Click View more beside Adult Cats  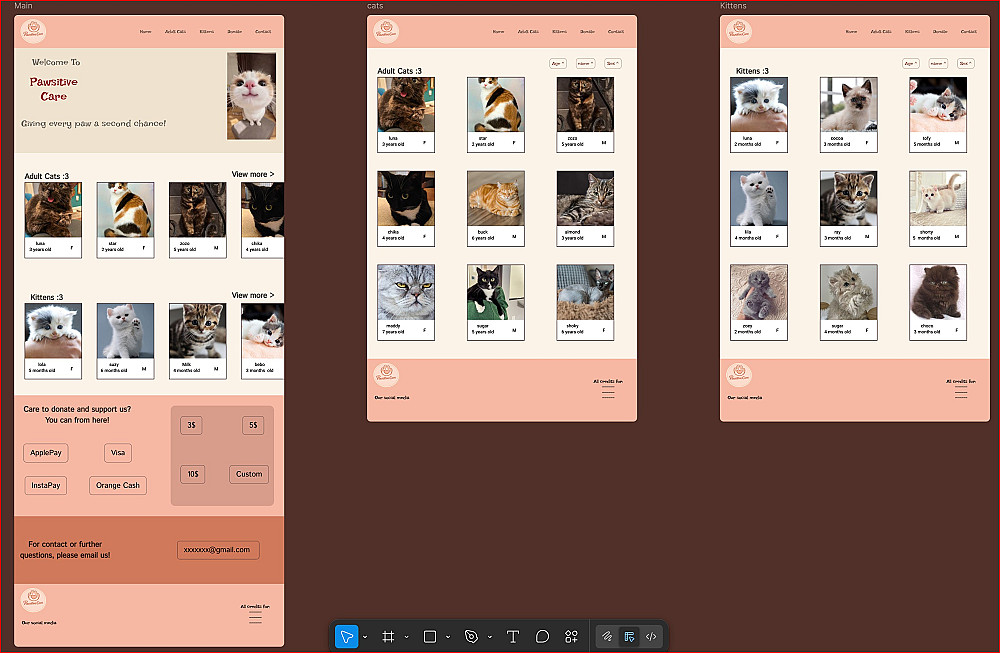click(253, 174)
